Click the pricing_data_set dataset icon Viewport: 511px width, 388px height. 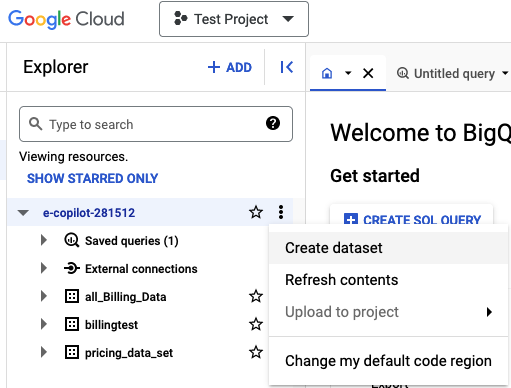pyautogui.click(x=72, y=352)
